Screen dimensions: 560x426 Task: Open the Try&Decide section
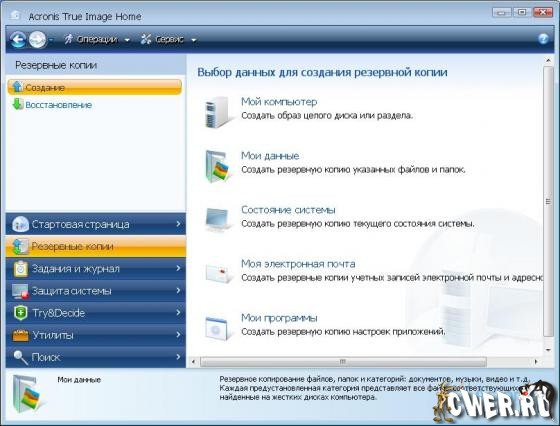96,313
